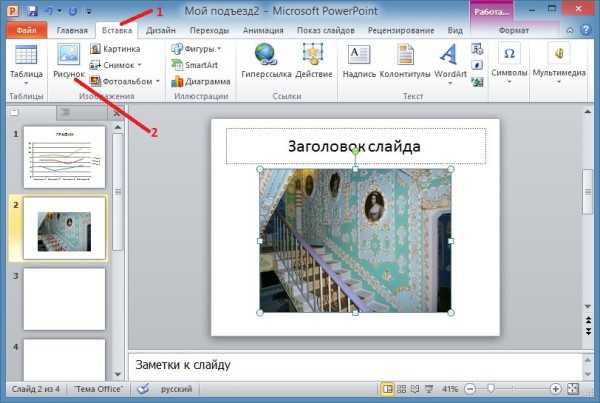The width and height of the screenshot is (600, 403).
Task: Enable normal view in status bar
Action: [387, 388]
